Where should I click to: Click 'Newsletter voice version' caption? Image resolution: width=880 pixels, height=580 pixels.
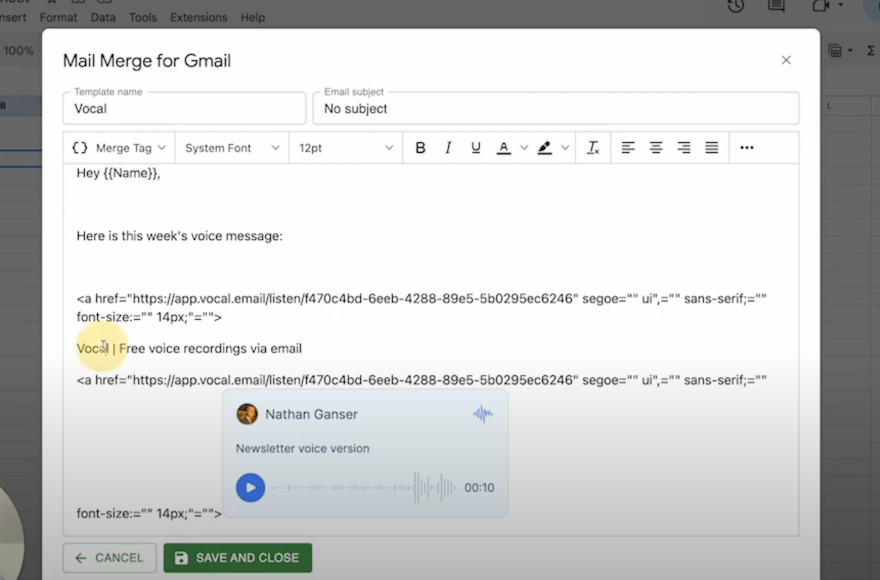coord(302,448)
